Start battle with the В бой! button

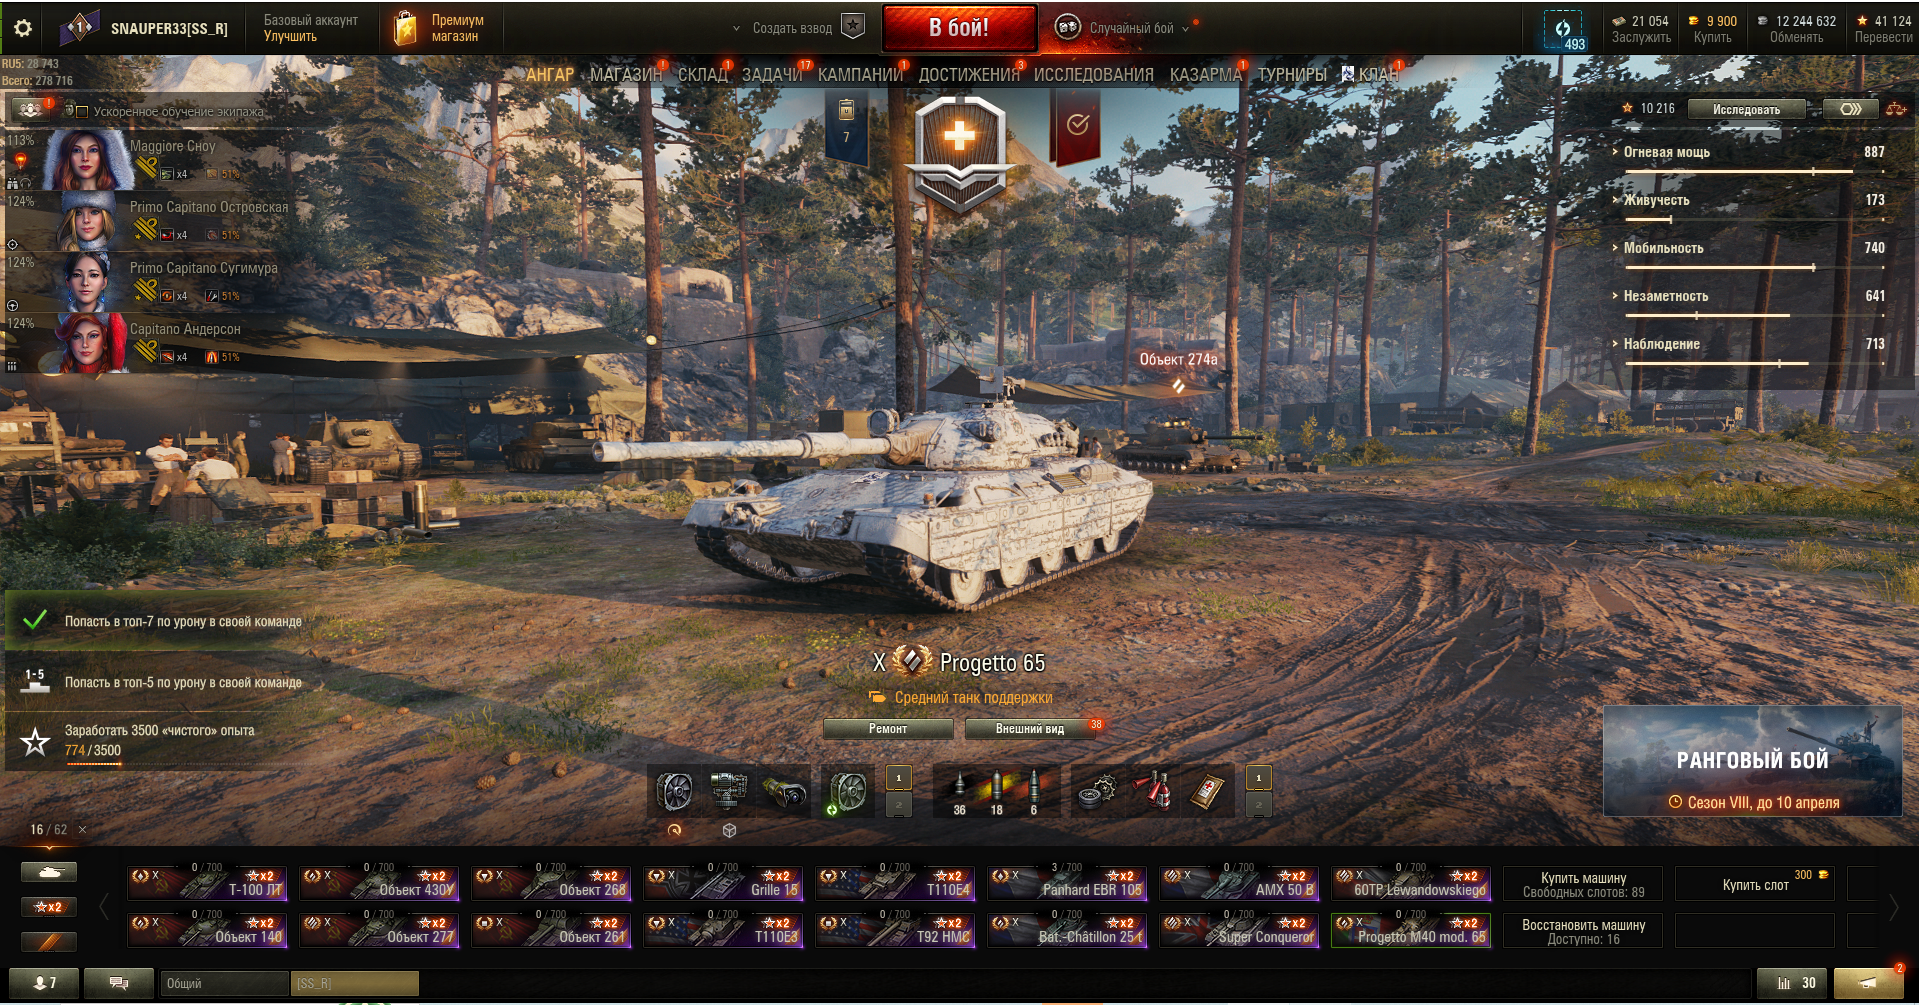click(959, 28)
